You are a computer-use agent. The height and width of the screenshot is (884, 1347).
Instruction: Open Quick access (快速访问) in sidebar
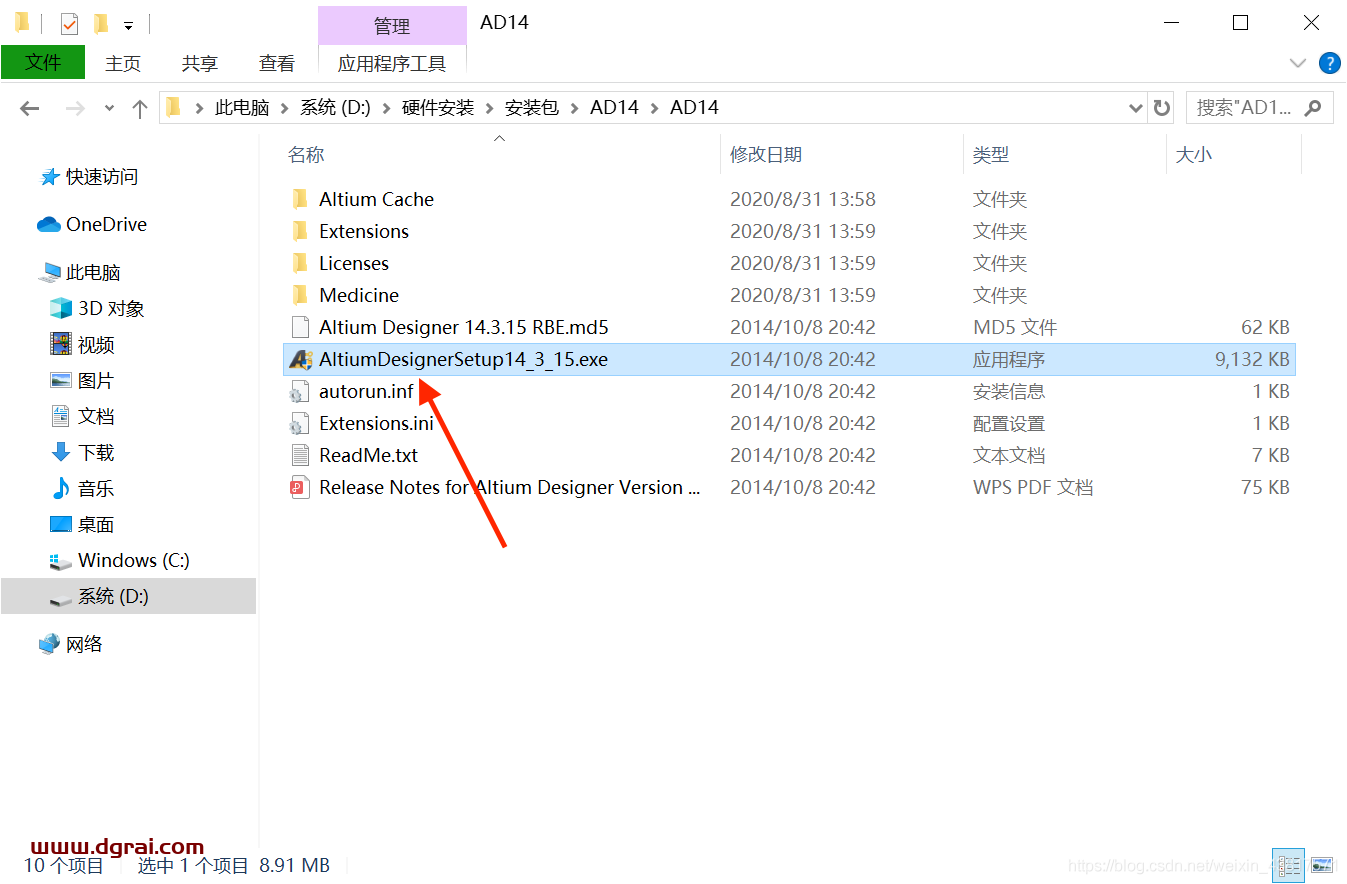coord(89,177)
